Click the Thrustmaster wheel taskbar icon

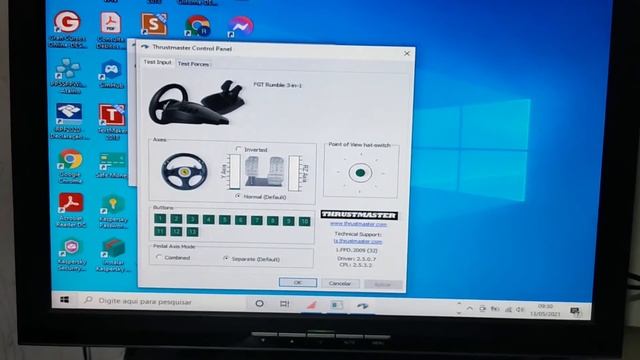[x=362, y=306]
